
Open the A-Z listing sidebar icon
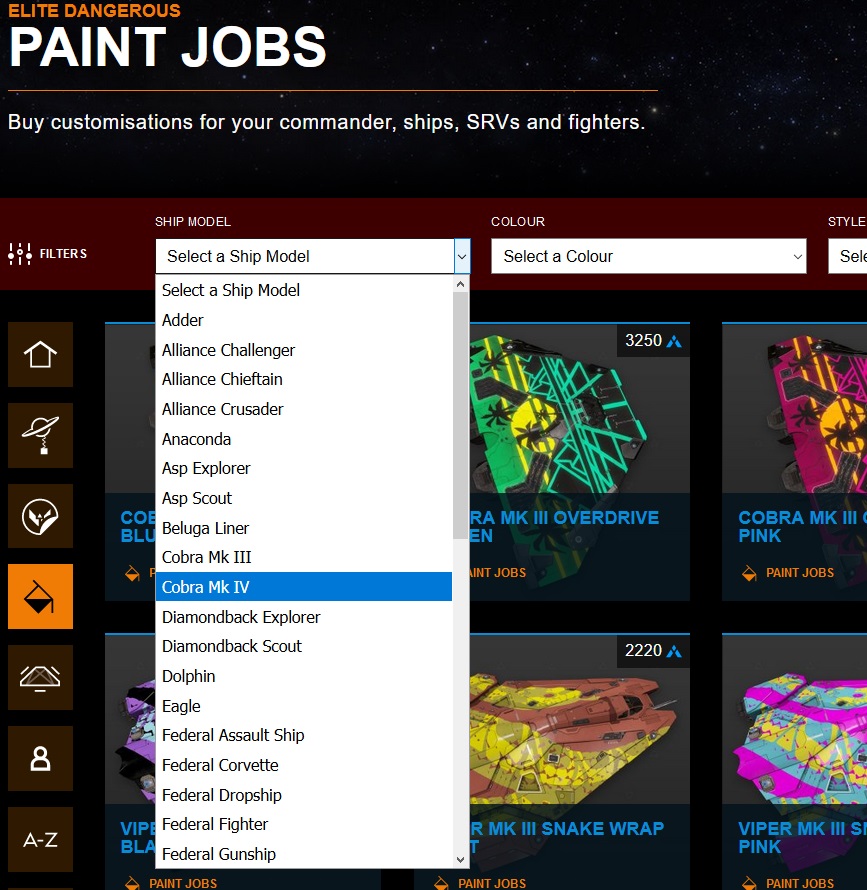point(40,839)
